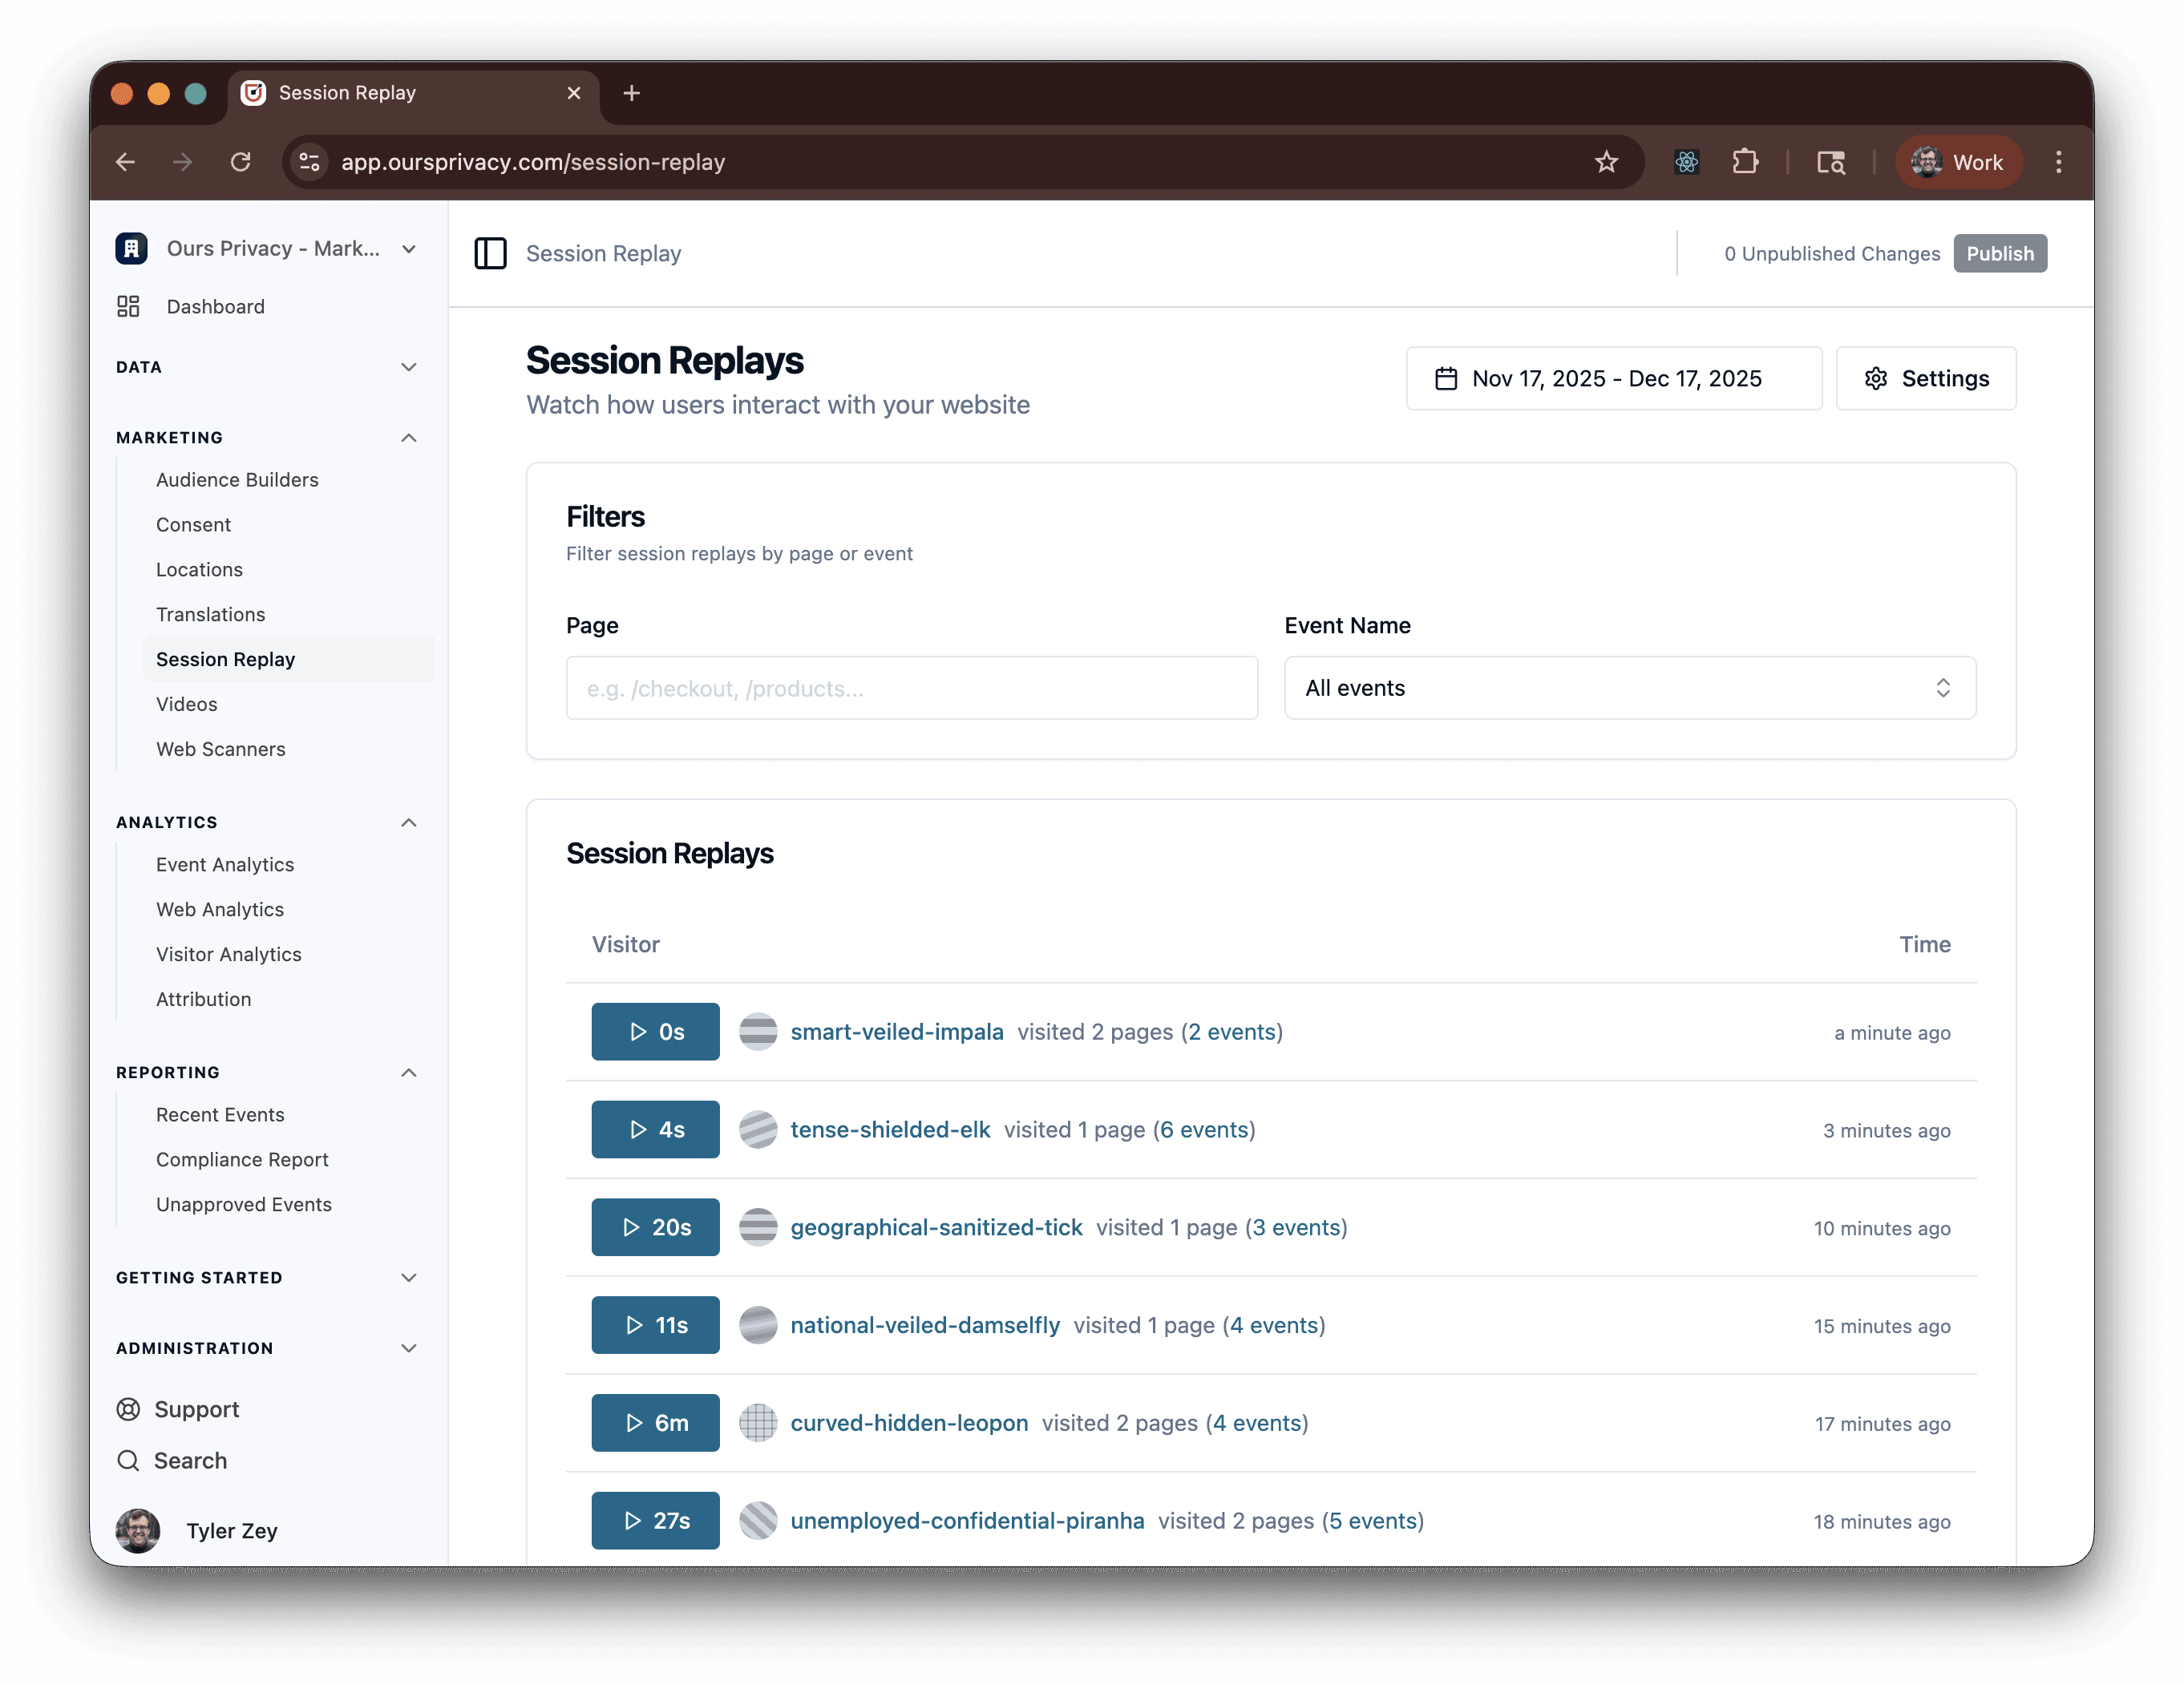Open the geographical-sanitized-tick visitor link
The width and height of the screenshot is (2184, 1685).
coord(936,1227)
